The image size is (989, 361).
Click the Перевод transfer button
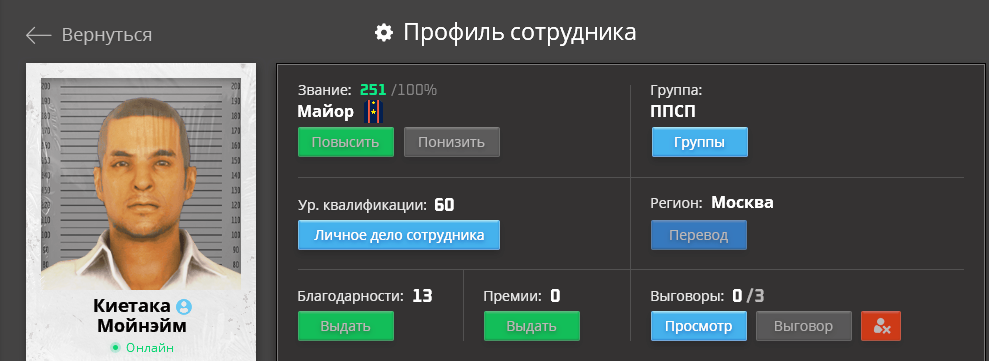(x=699, y=235)
